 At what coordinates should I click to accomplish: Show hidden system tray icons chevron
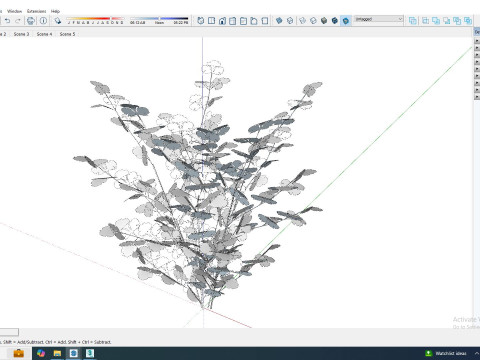[477, 353]
